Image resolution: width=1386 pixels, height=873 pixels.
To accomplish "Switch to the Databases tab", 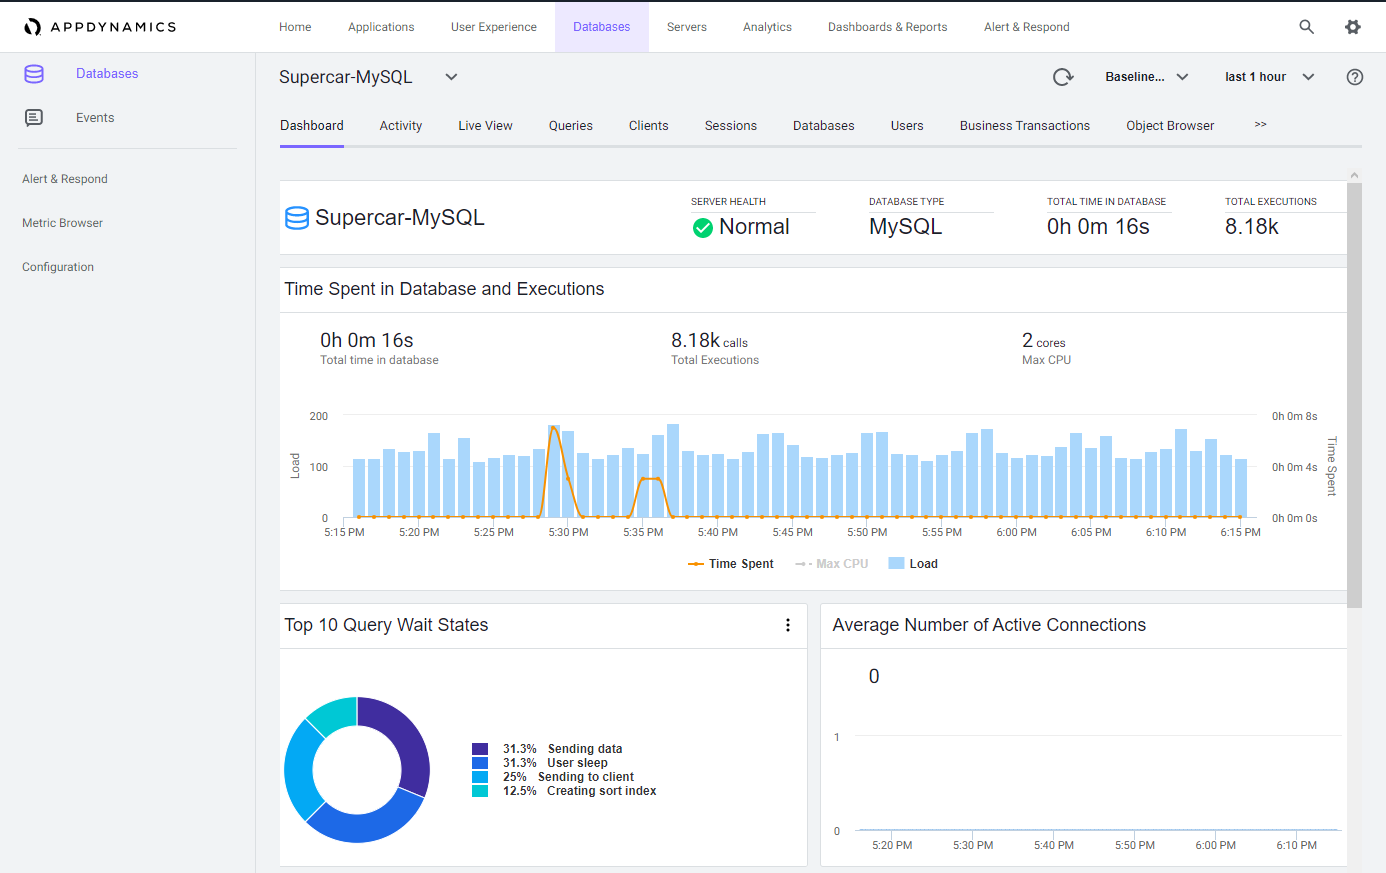I will pyautogui.click(x=824, y=126).
